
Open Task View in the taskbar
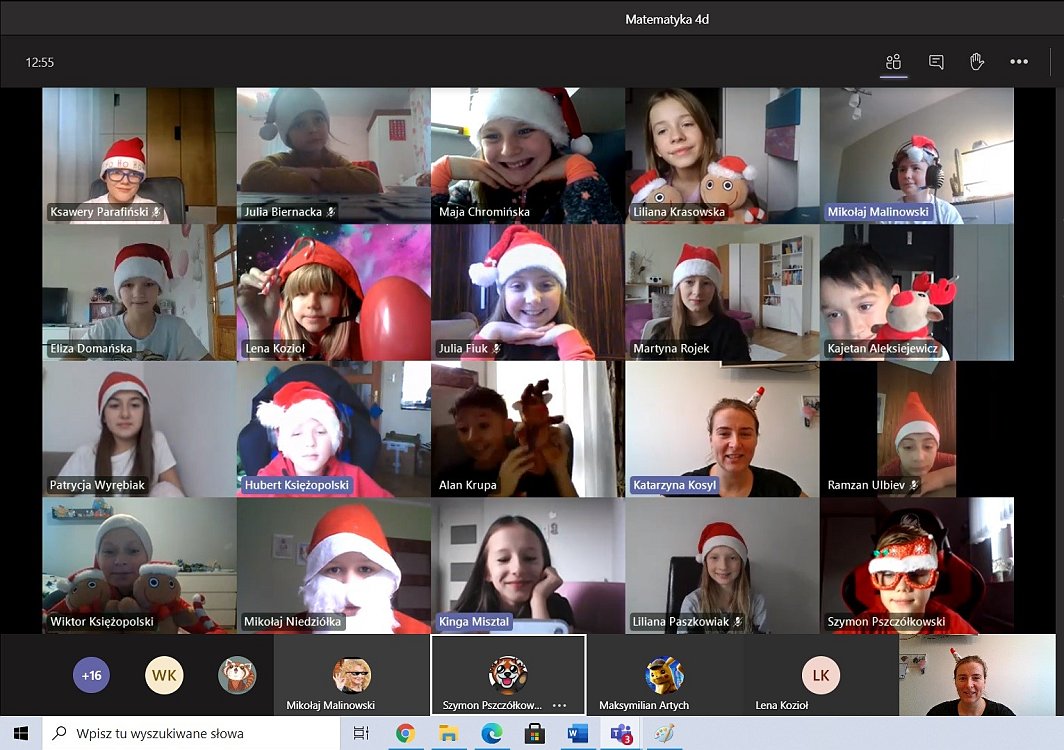pyautogui.click(x=361, y=733)
